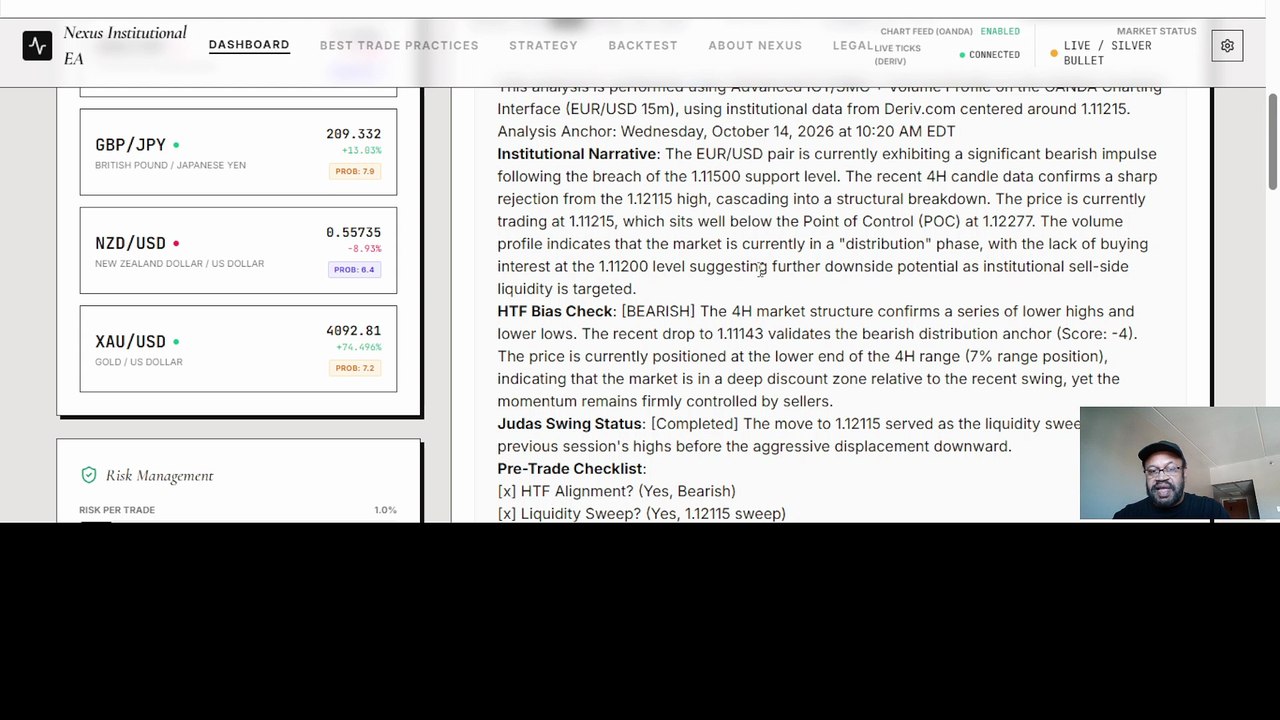
Task: Switch to the Dashboard tab
Action: point(249,45)
